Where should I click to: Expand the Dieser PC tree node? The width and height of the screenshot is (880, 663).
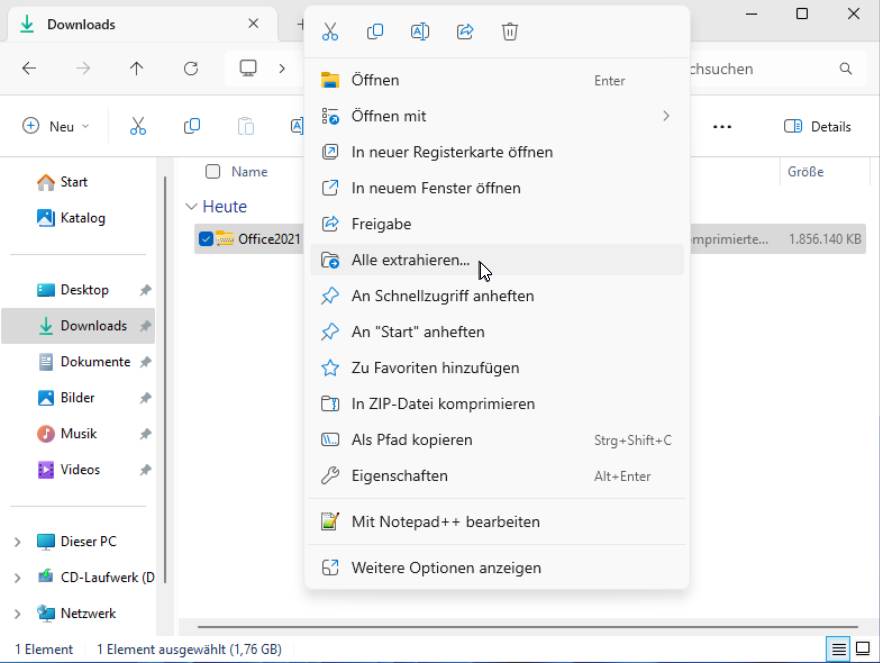(17, 542)
